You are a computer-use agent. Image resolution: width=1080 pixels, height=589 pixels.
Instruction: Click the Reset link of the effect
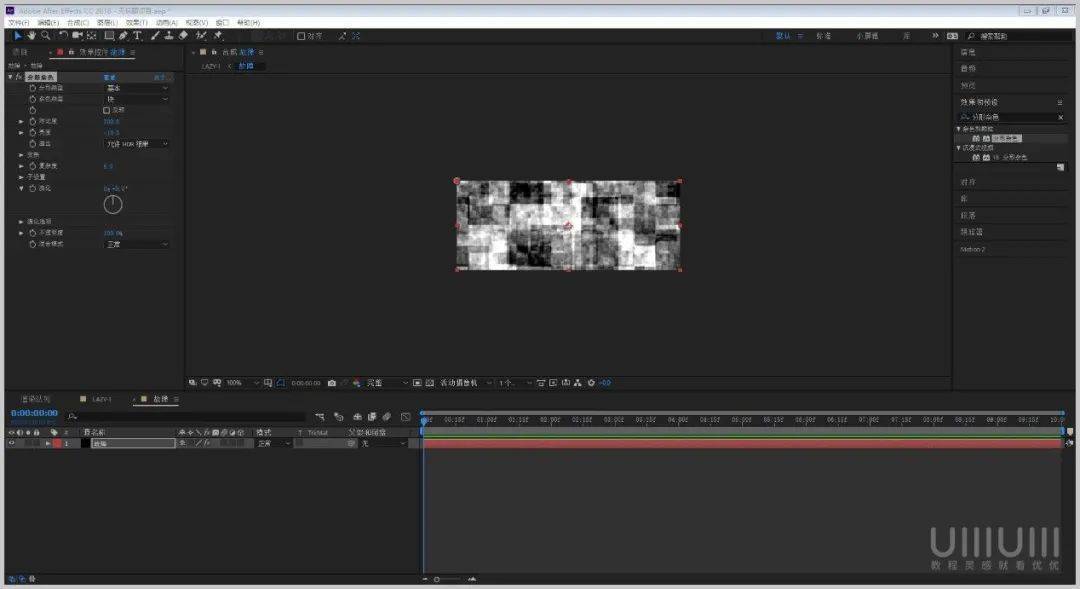pyautogui.click(x=110, y=77)
